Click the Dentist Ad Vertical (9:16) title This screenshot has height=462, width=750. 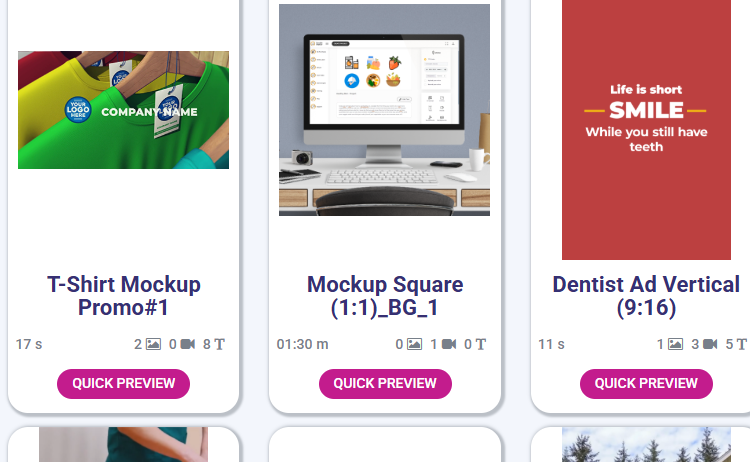646,296
